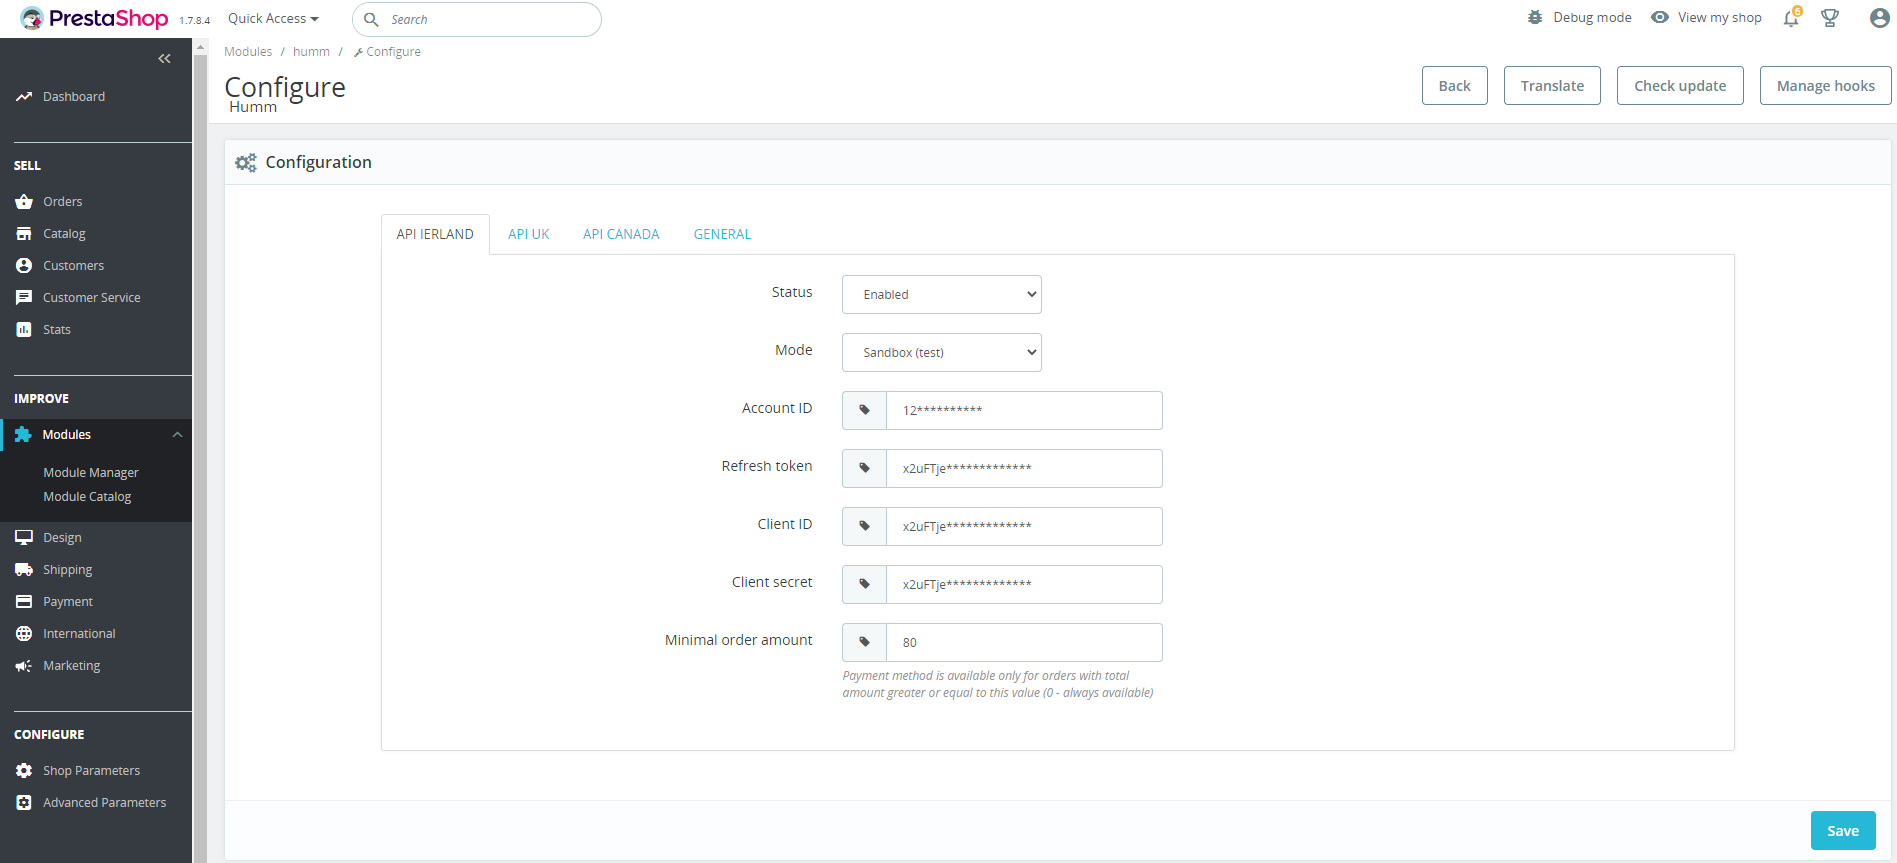The width and height of the screenshot is (1897, 863).
Task: Click the Debug mode label
Action: click(x=1592, y=18)
